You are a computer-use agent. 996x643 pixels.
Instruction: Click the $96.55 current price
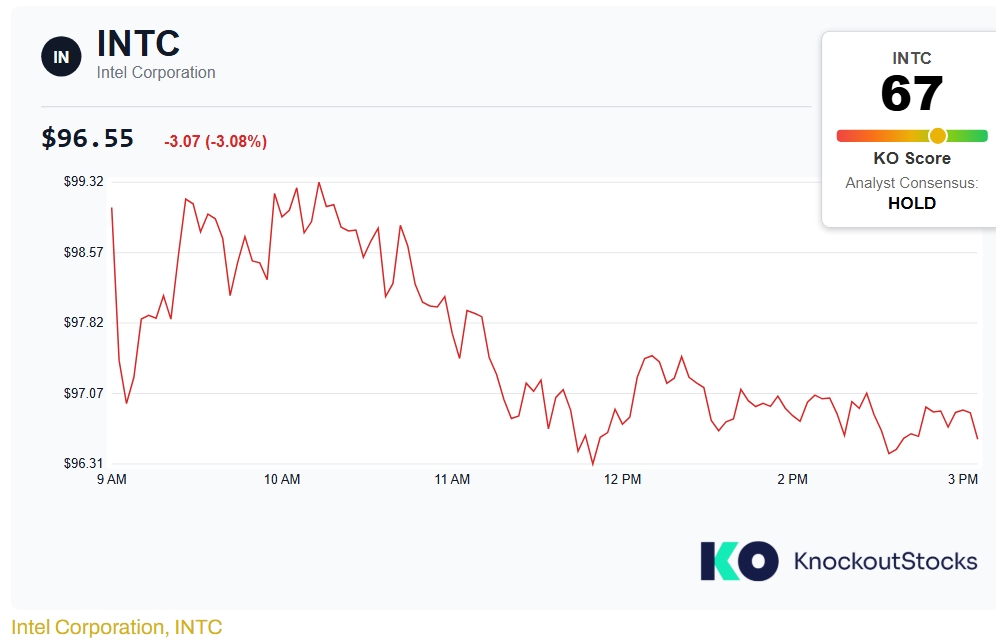pos(88,139)
